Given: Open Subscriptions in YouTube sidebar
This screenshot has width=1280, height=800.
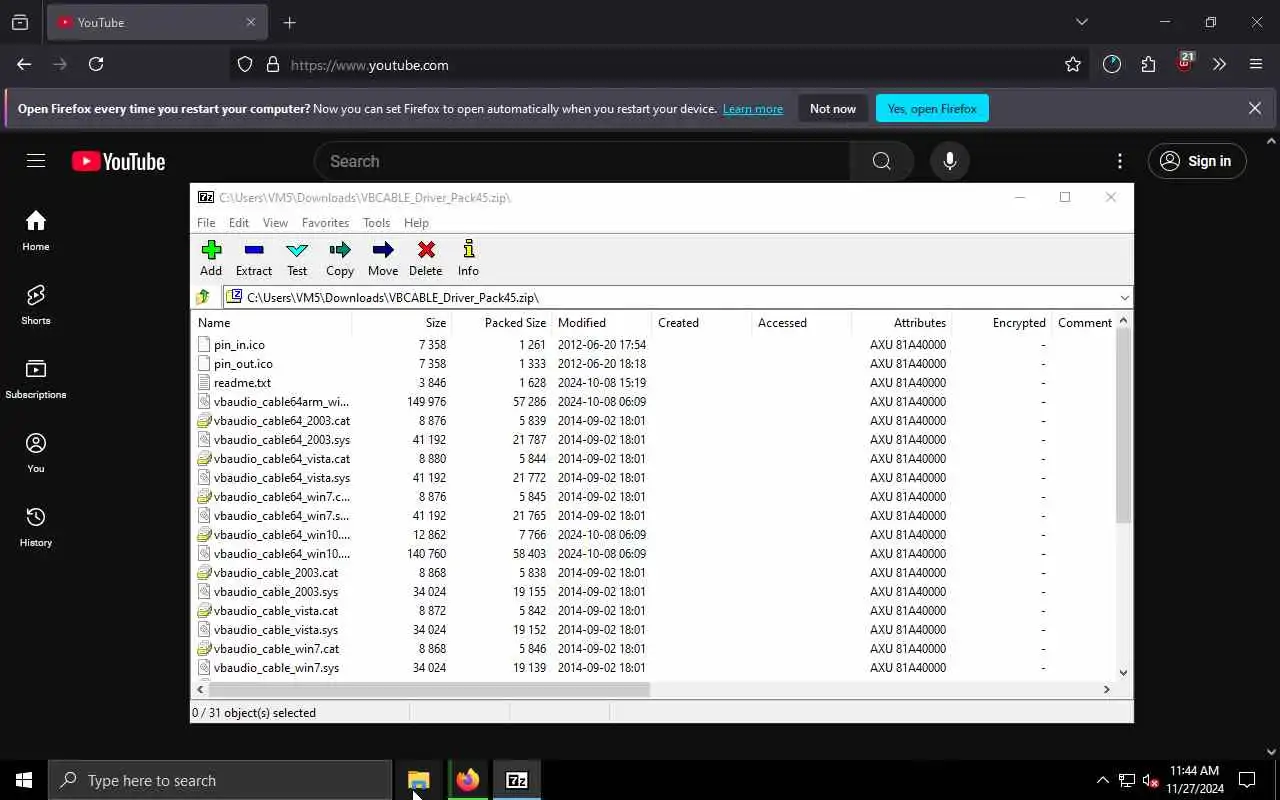Looking at the screenshot, I should (36, 379).
